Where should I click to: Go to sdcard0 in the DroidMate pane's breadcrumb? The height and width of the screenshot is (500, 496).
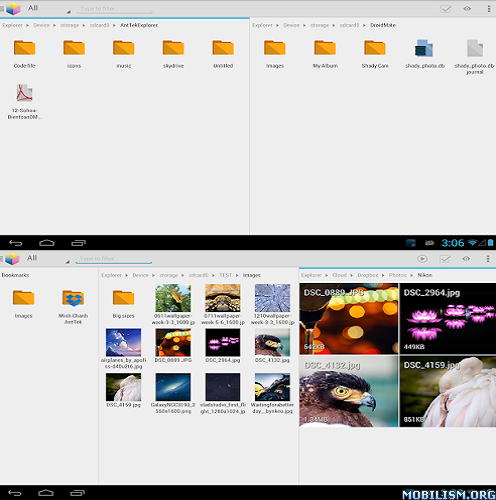click(349, 25)
